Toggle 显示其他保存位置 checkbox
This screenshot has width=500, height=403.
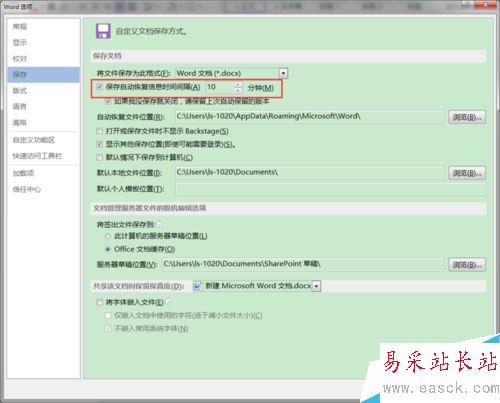(99, 144)
